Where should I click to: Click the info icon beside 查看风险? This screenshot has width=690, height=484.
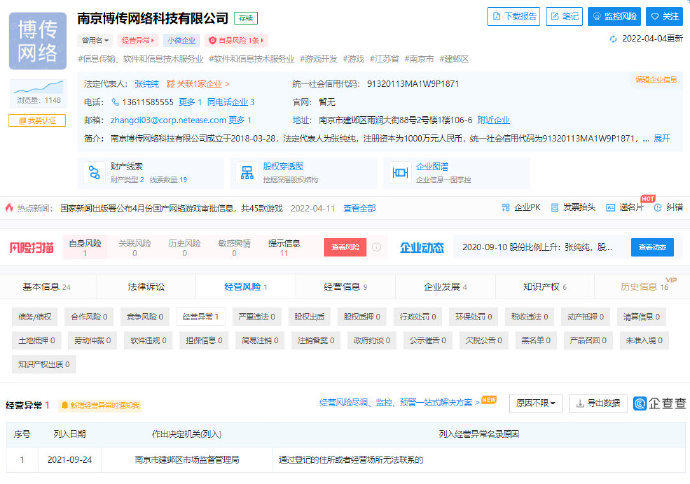tap(376, 247)
